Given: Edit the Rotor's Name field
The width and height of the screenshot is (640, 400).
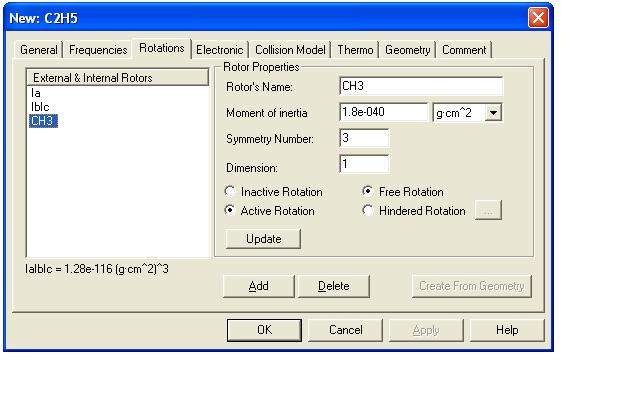Looking at the screenshot, I should (421, 86).
